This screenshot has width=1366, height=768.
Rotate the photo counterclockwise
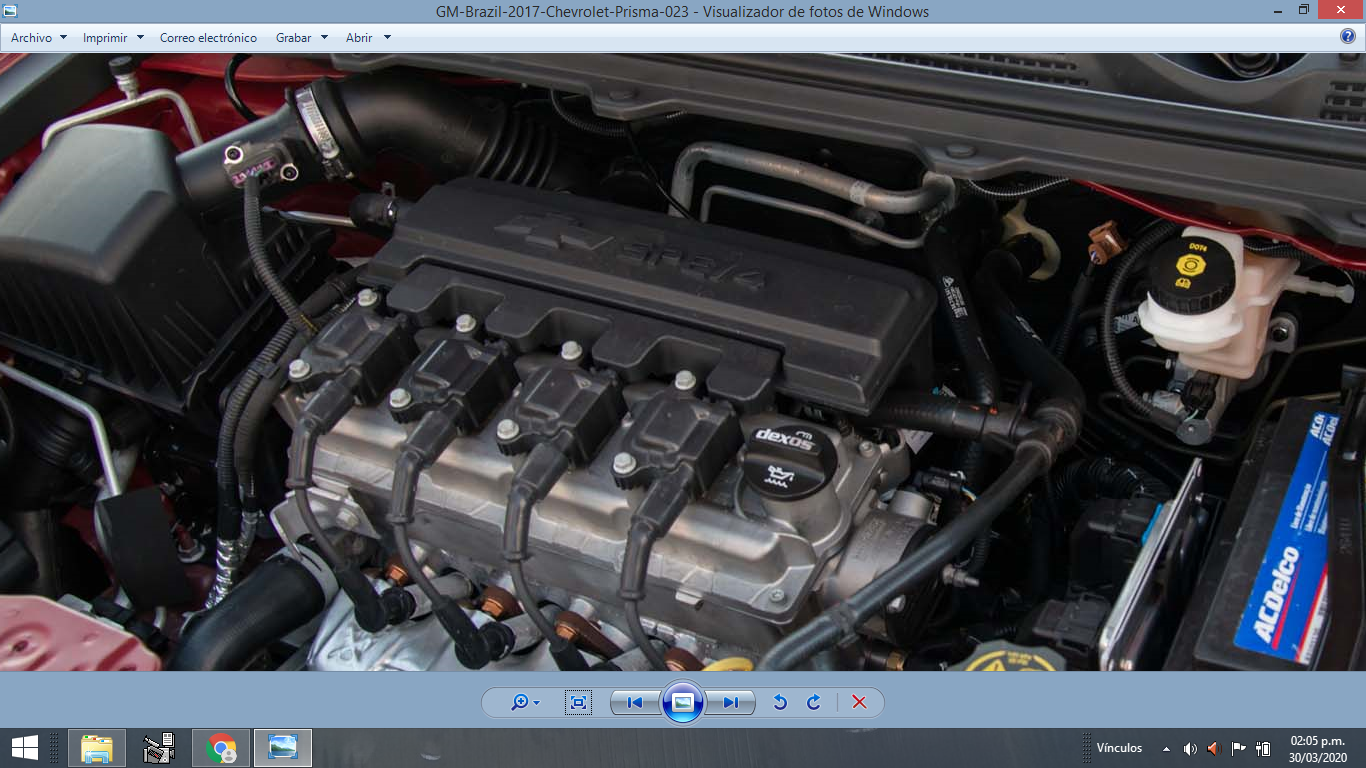tap(780, 703)
